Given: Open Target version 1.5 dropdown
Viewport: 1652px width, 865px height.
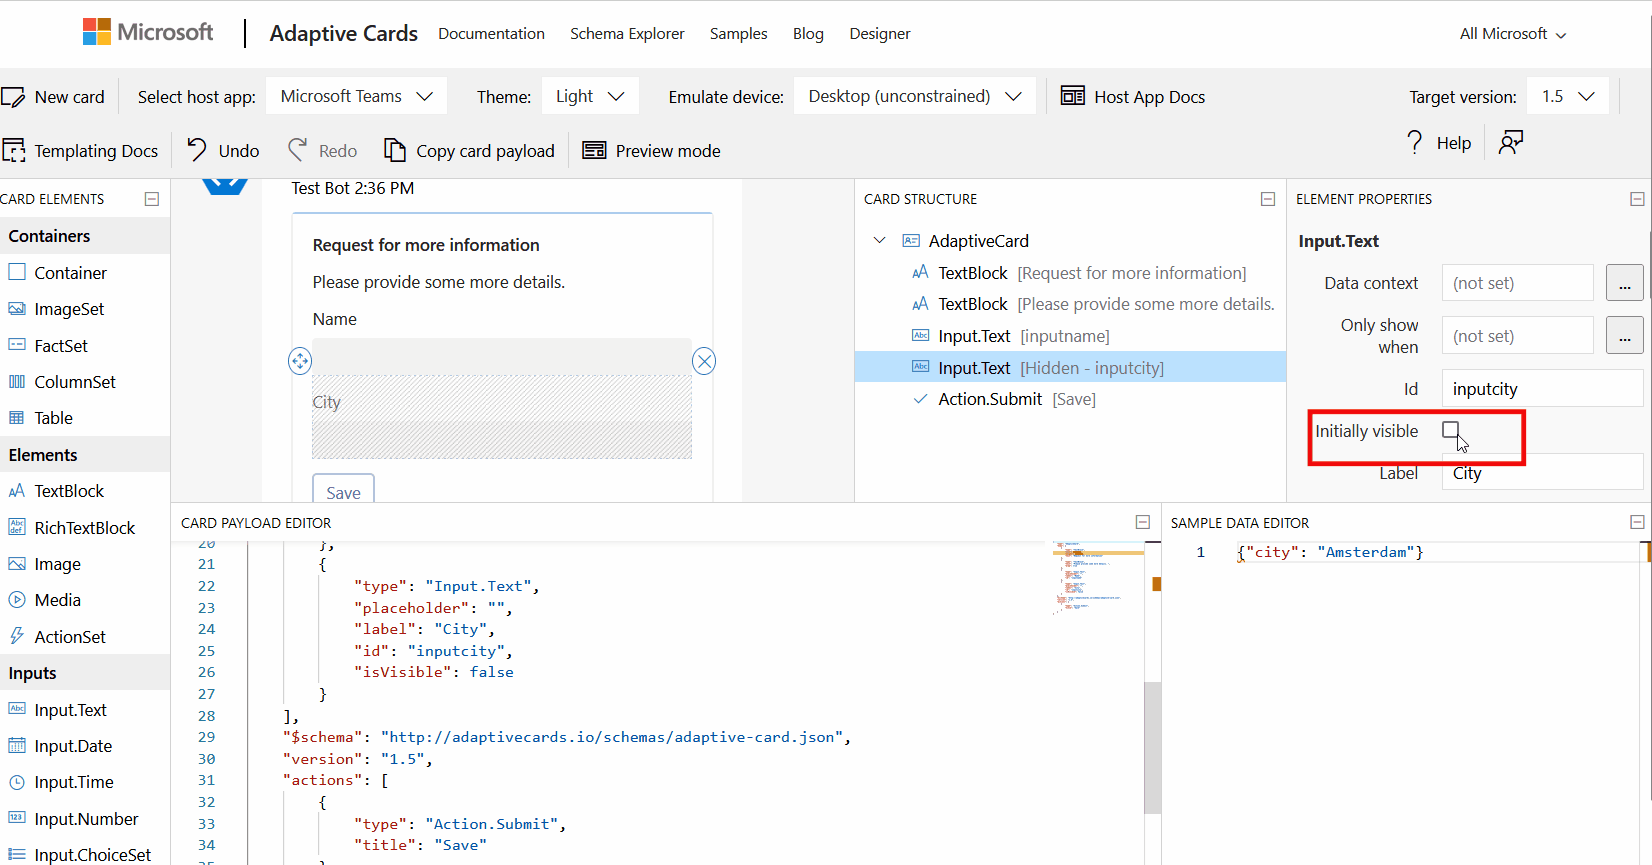Looking at the screenshot, I should tap(1568, 96).
